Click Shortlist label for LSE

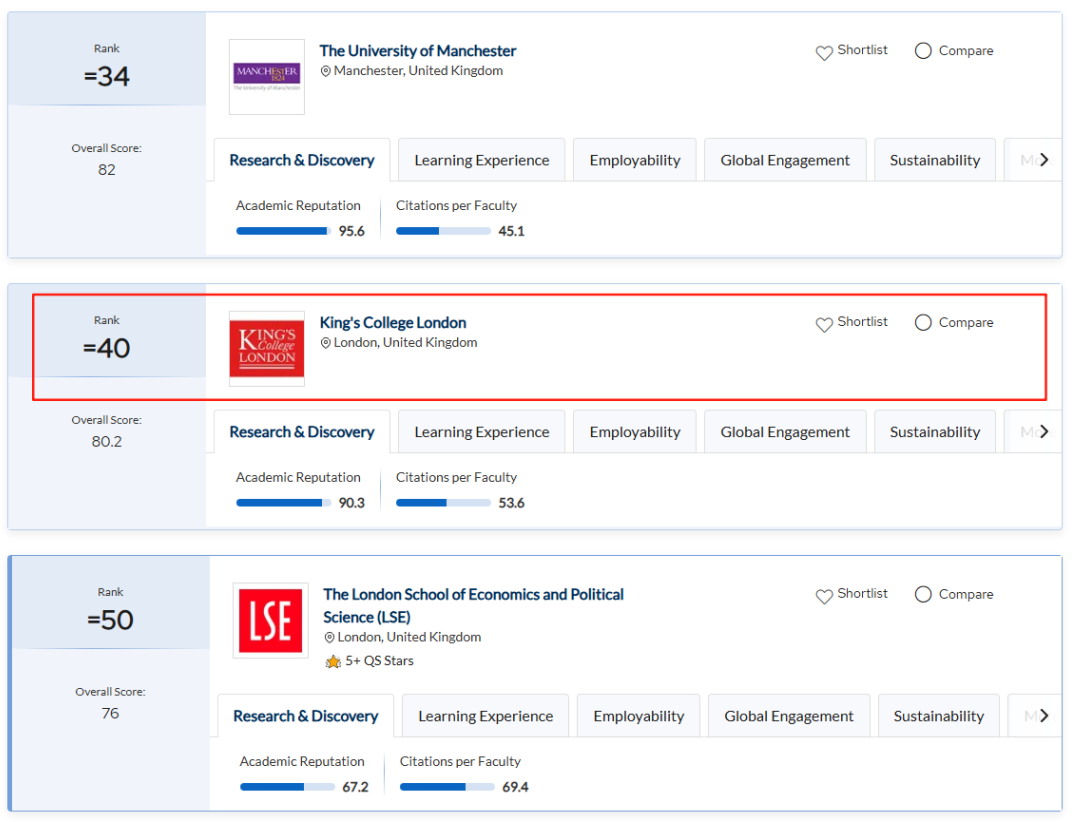[862, 594]
